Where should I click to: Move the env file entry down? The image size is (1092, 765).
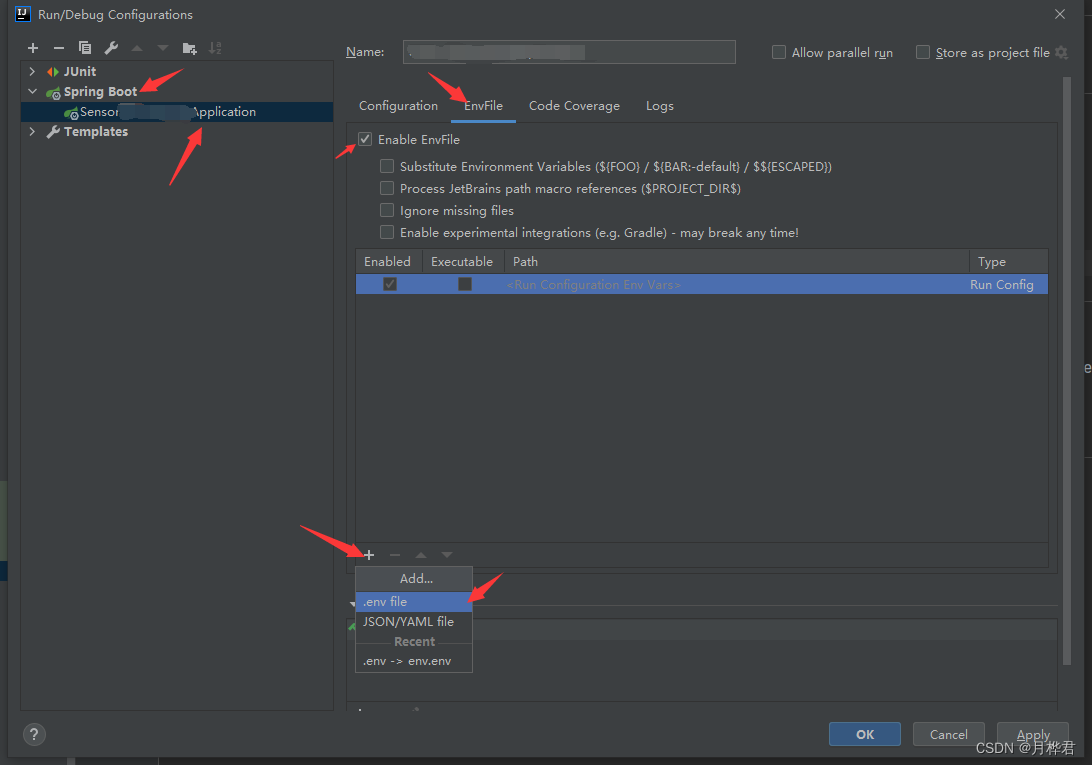coord(446,555)
